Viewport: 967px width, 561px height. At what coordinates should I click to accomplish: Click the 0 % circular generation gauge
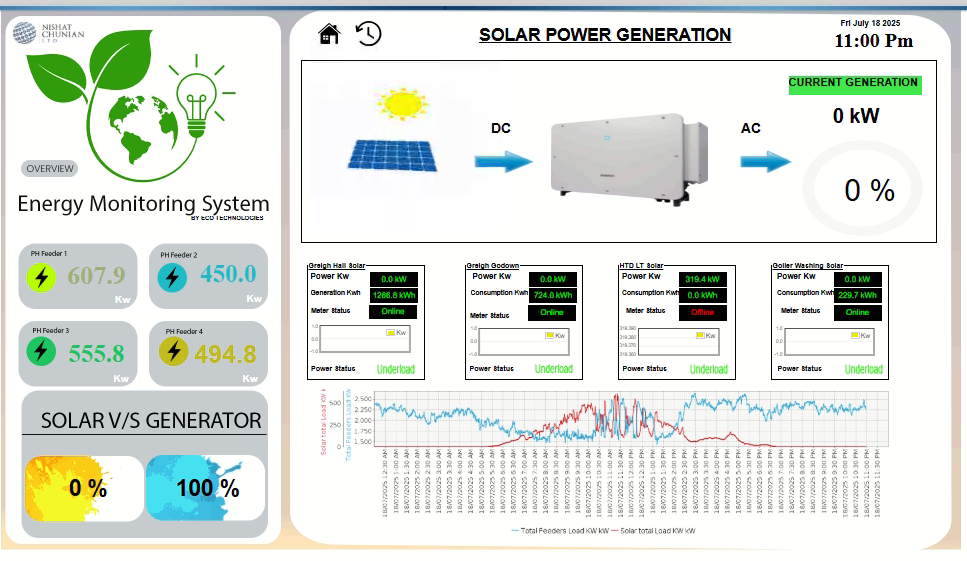[868, 189]
